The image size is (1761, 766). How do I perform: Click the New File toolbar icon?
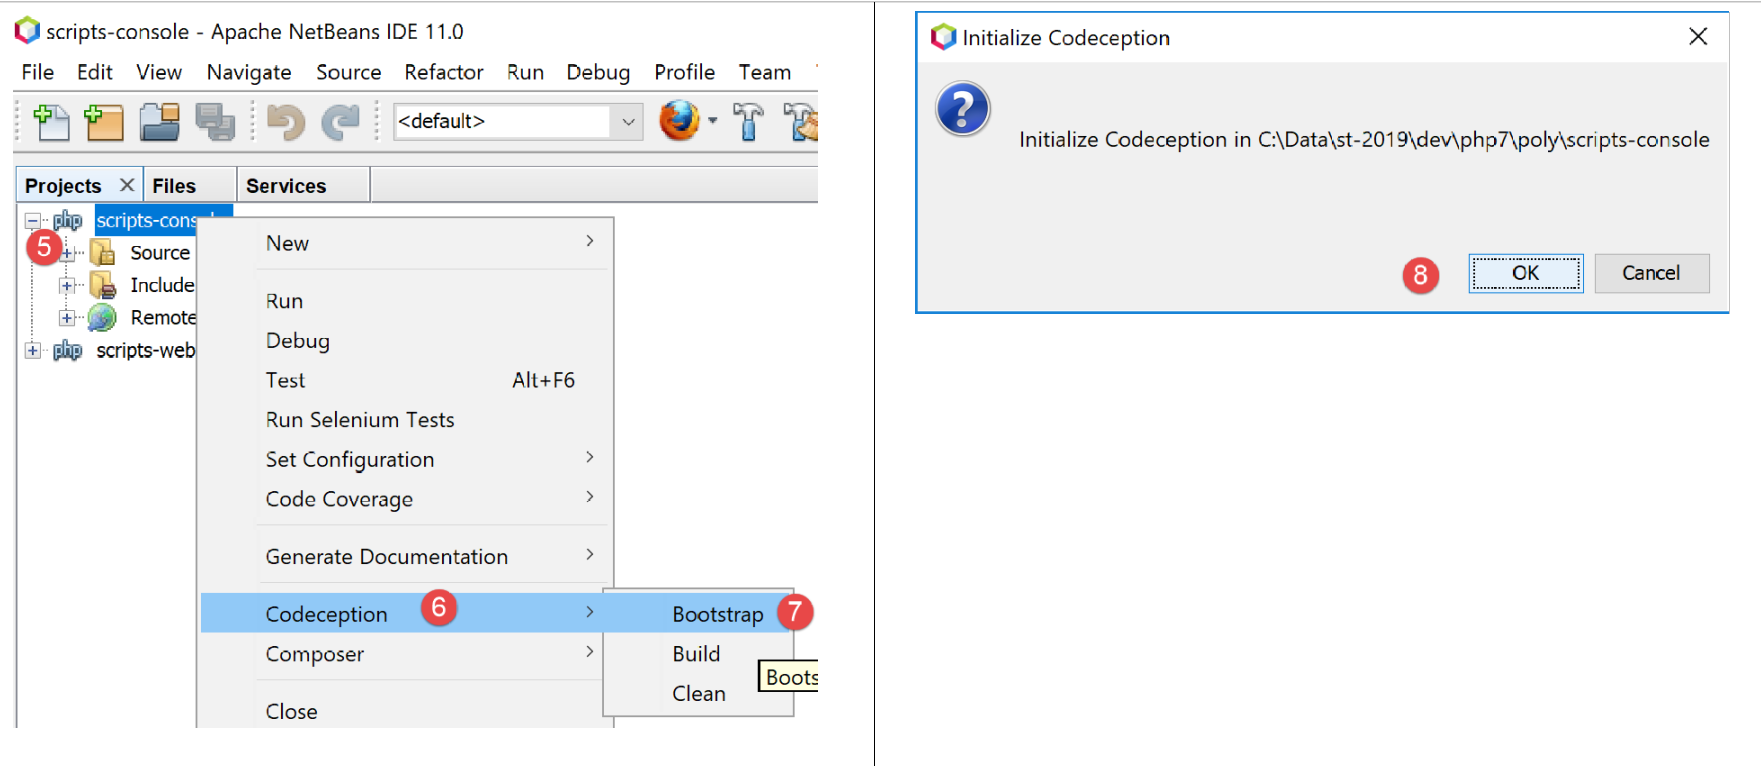click(51, 122)
